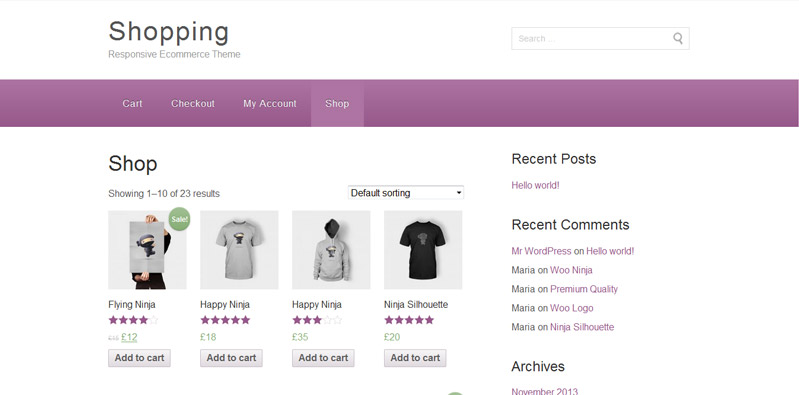
Task: Select the Shop navigation tab
Action: (337, 103)
